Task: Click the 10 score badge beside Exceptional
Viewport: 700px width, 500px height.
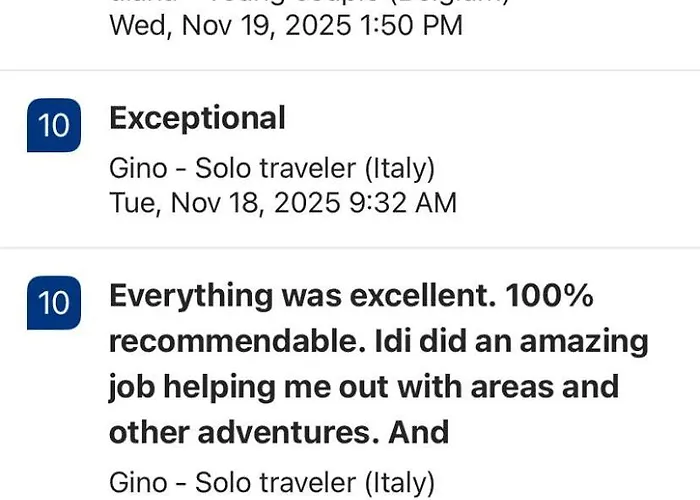Action: (54, 125)
